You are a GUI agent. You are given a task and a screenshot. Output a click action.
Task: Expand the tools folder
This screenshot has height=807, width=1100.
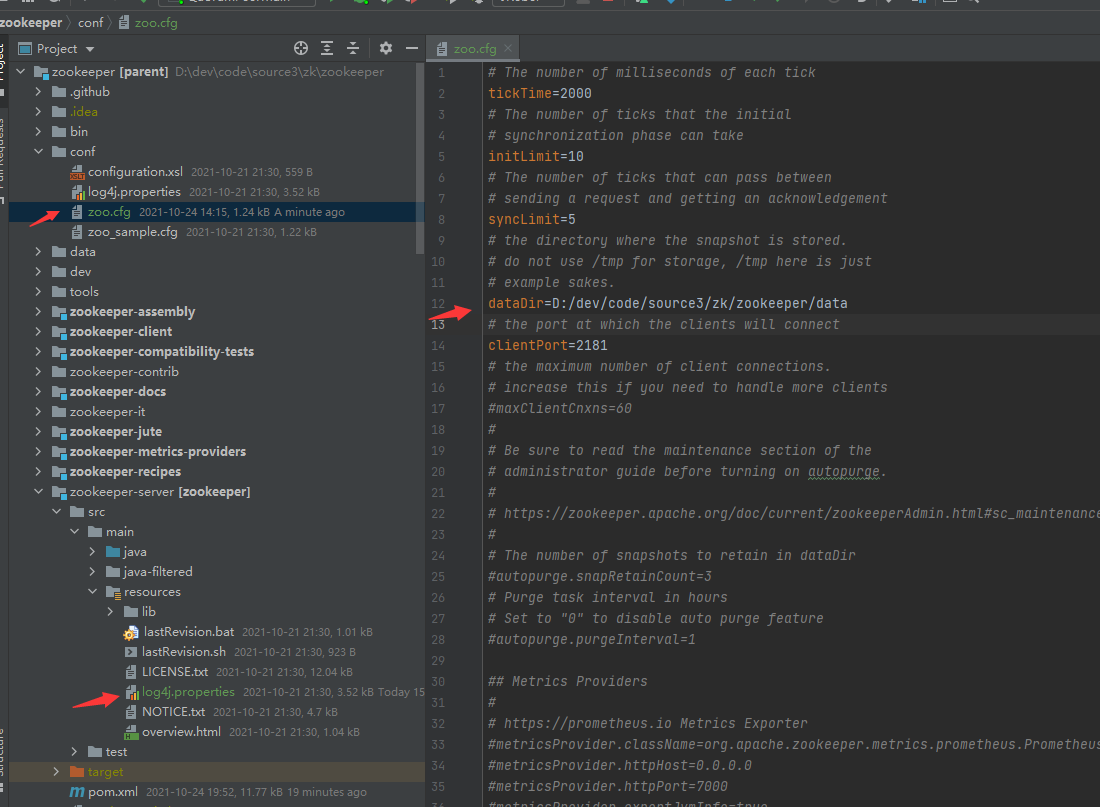click(x=39, y=291)
